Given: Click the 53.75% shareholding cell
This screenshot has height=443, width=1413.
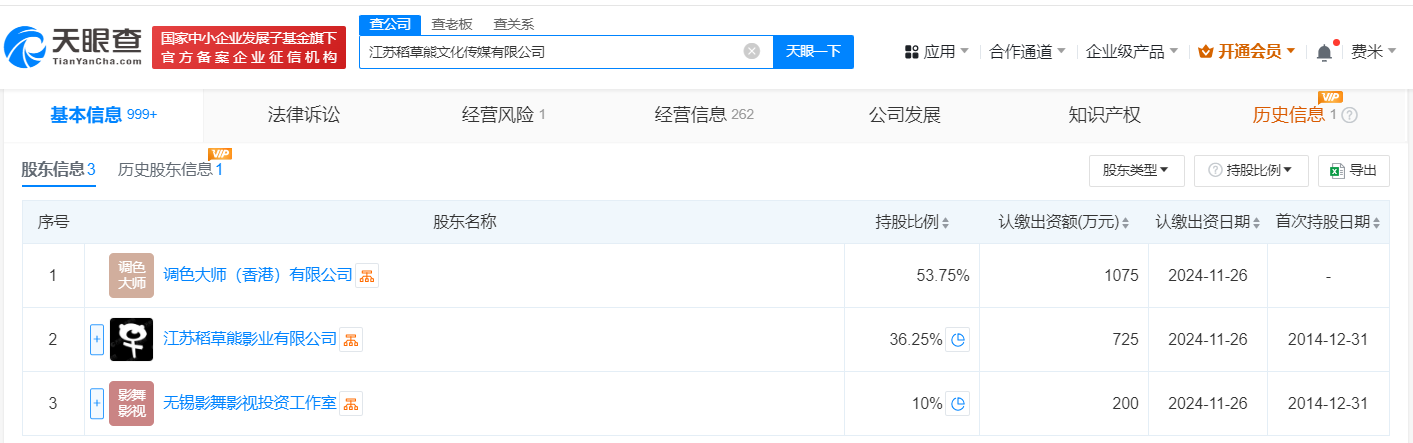Looking at the screenshot, I should pos(912,276).
